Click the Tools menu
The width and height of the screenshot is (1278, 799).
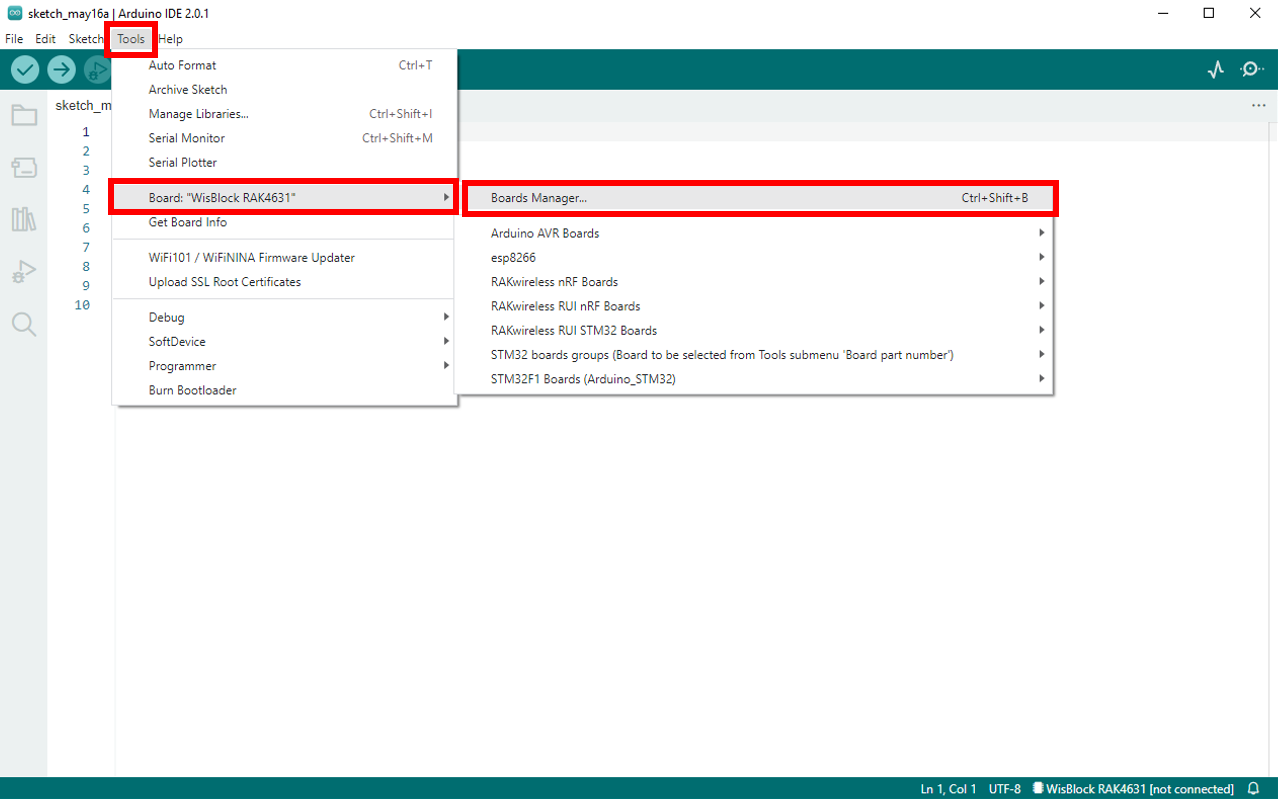click(131, 39)
